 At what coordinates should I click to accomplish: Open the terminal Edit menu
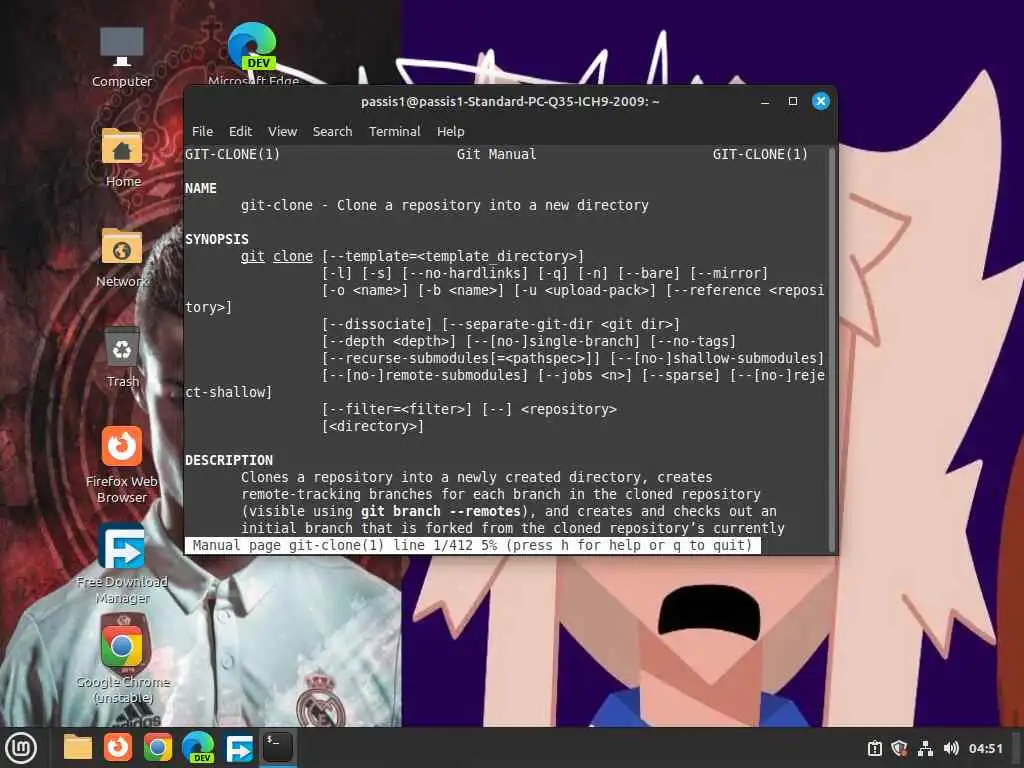[240, 131]
